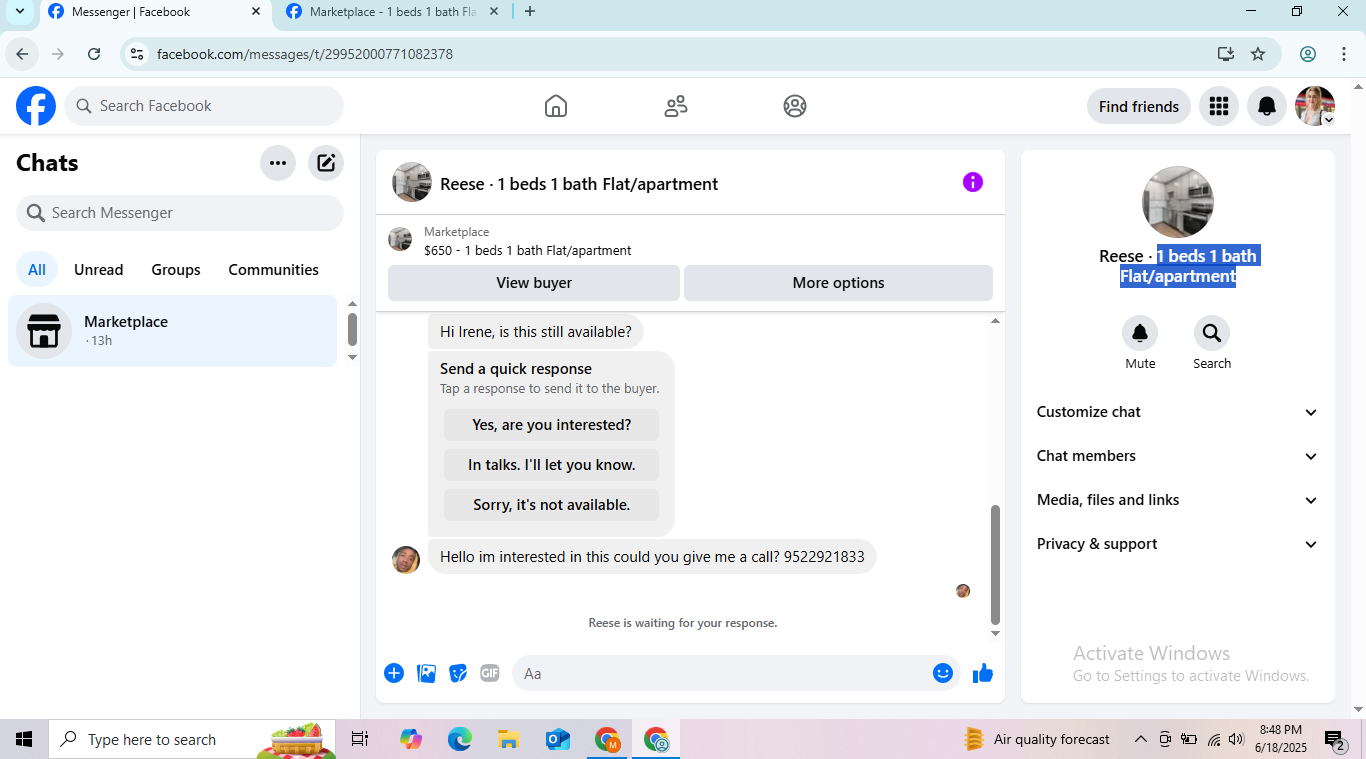Select the All chats filter
This screenshot has height=759, width=1366.
click(37, 270)
